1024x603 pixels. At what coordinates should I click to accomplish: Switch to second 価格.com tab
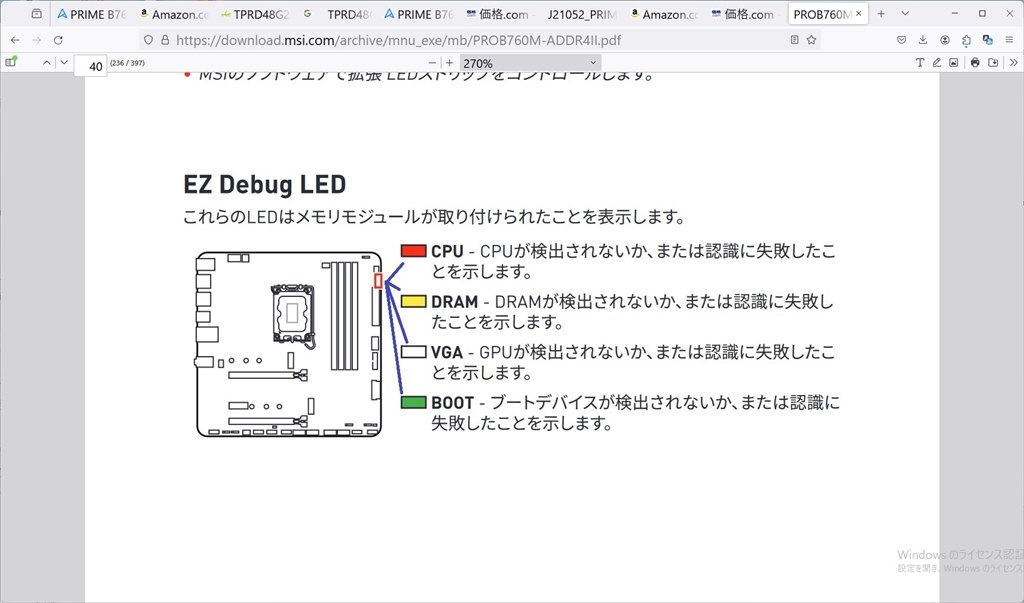(746, 14)
